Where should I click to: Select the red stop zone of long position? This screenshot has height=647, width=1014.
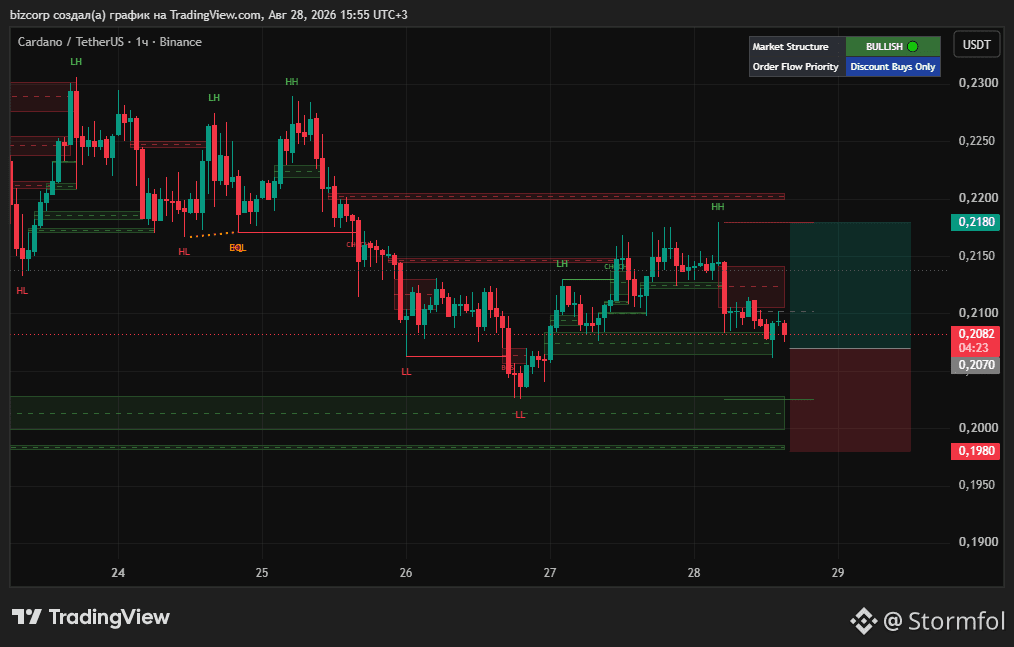click(850, 400)
